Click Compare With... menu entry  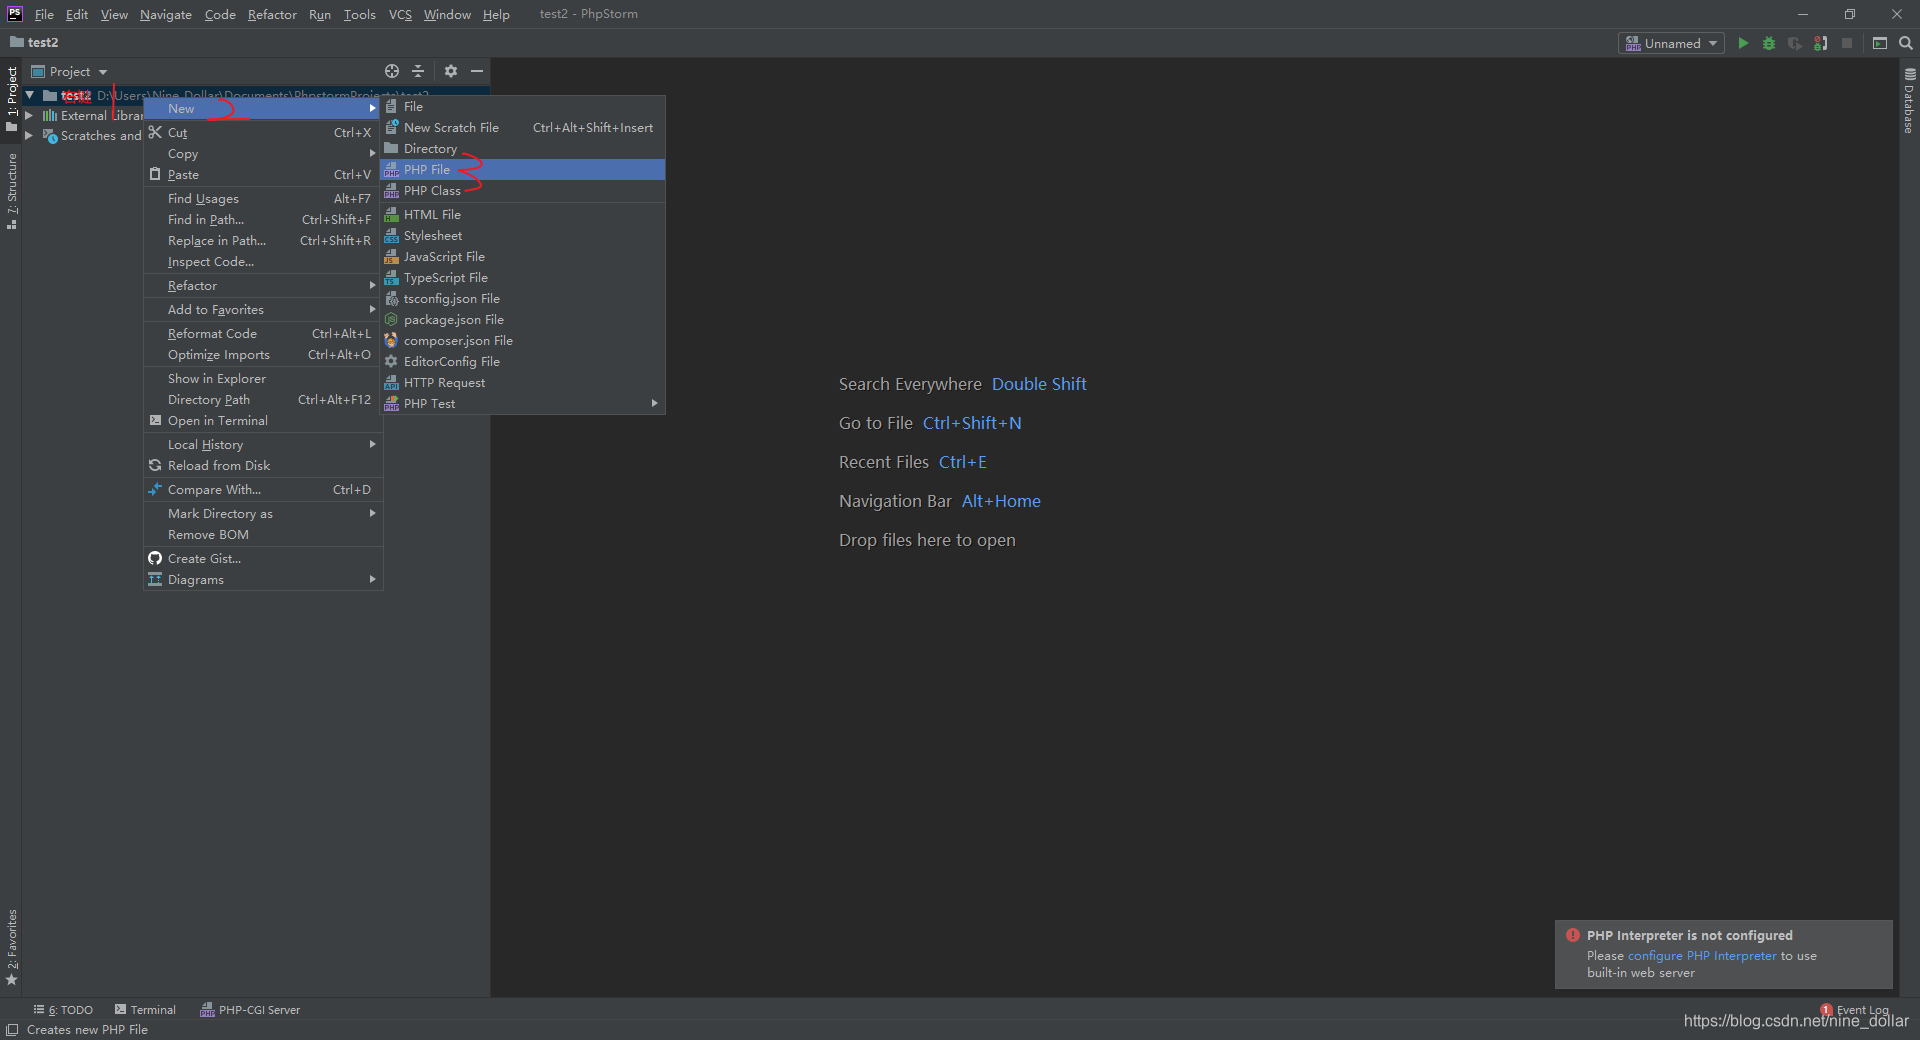263,490
